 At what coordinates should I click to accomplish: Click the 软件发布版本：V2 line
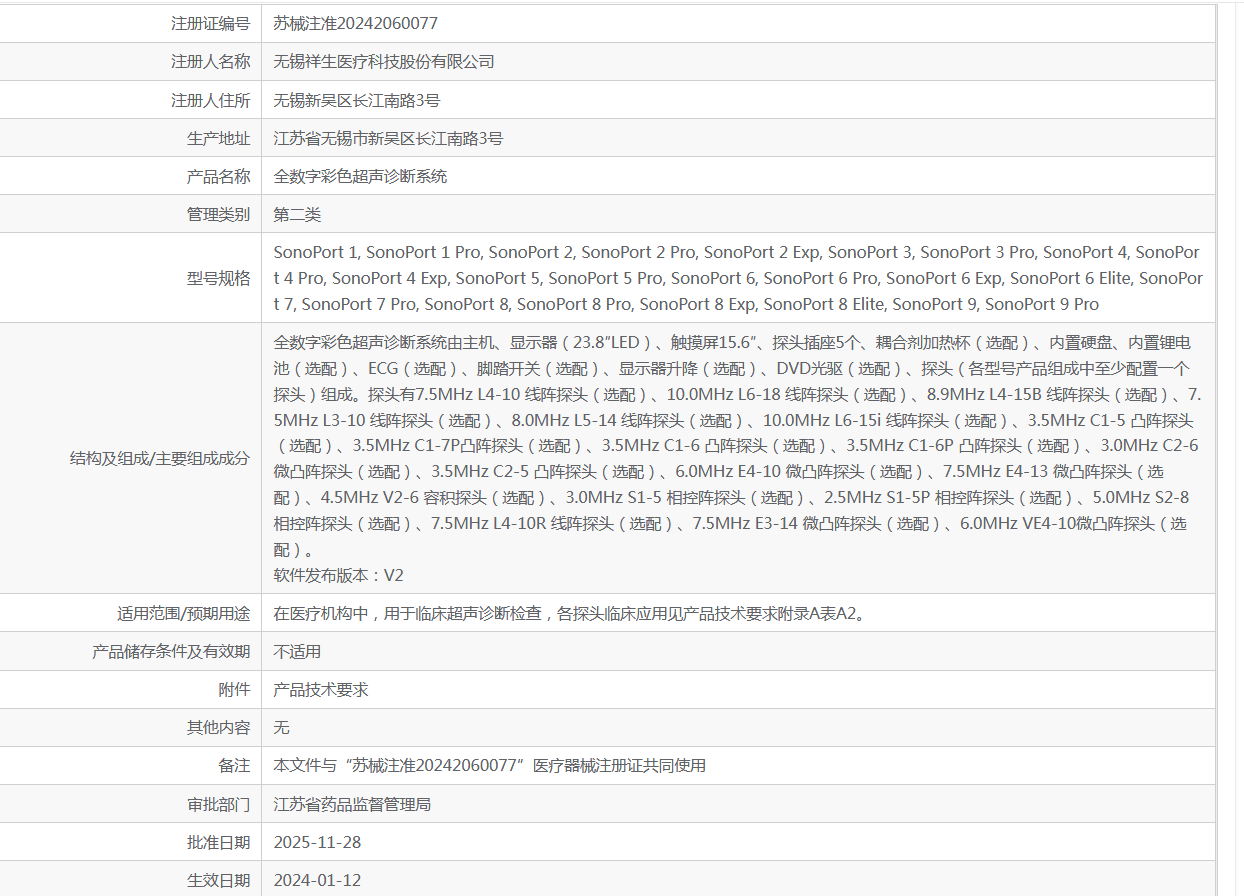click(339, 575)
